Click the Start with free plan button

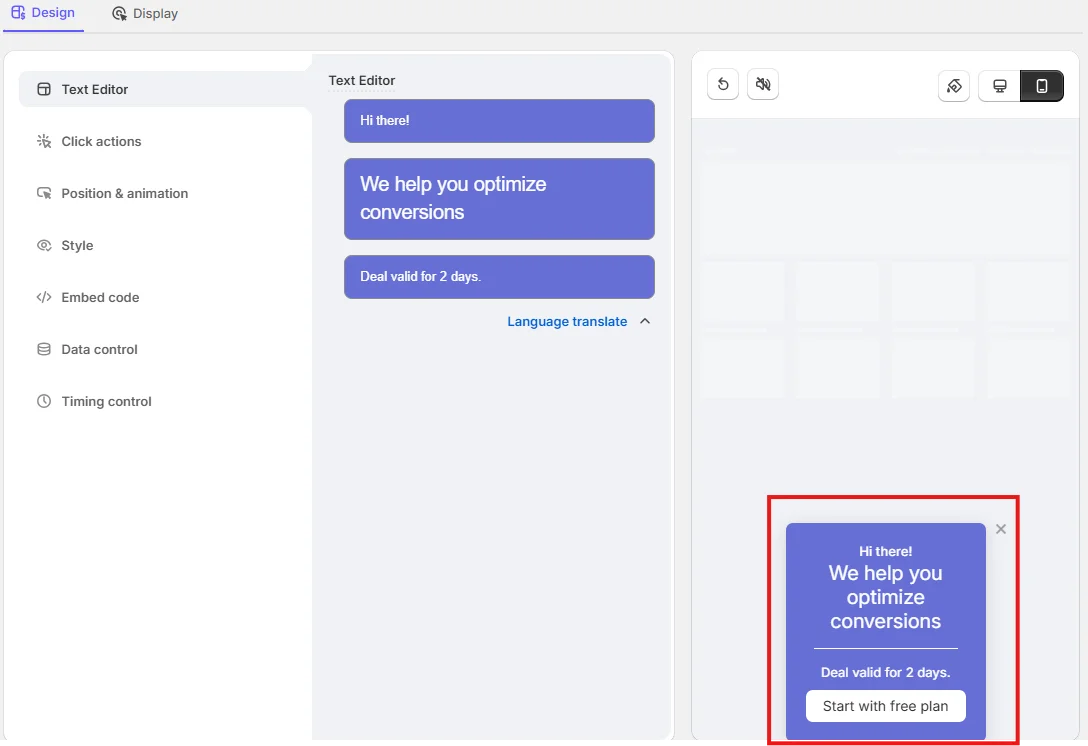tap(885, 706)
